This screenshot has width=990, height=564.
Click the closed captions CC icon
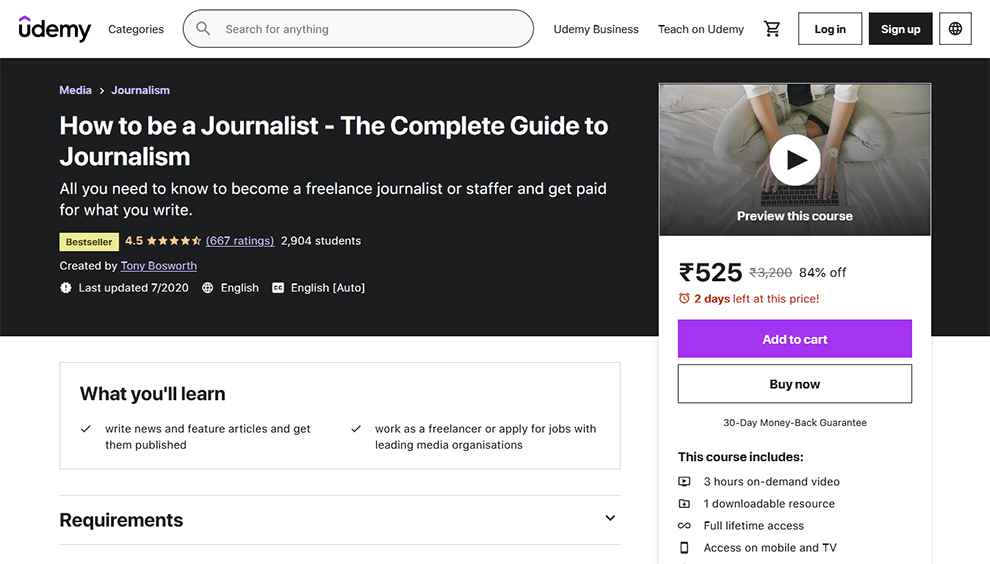coord(278,288)
